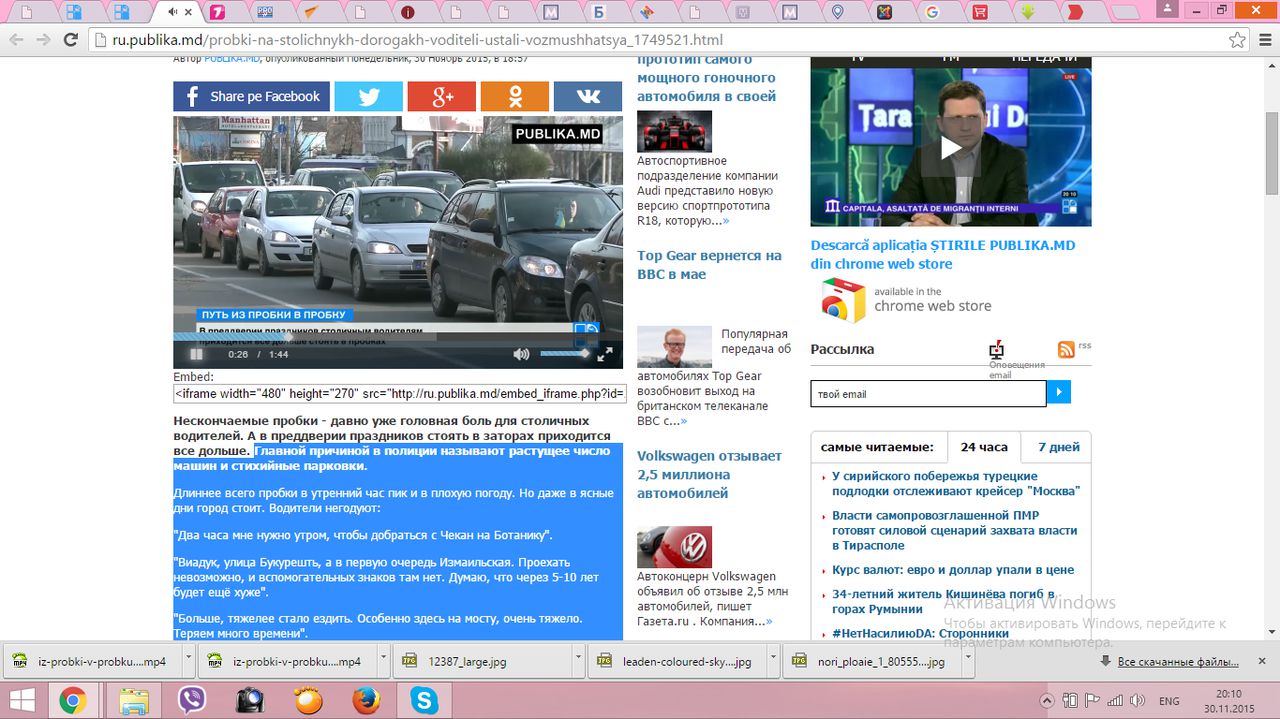
Task: Switch to the map pin tab
Action: tap(837, 12)
